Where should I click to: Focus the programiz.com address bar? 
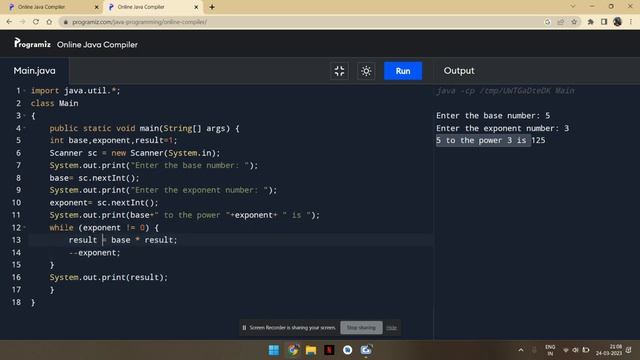click(302, 22)
